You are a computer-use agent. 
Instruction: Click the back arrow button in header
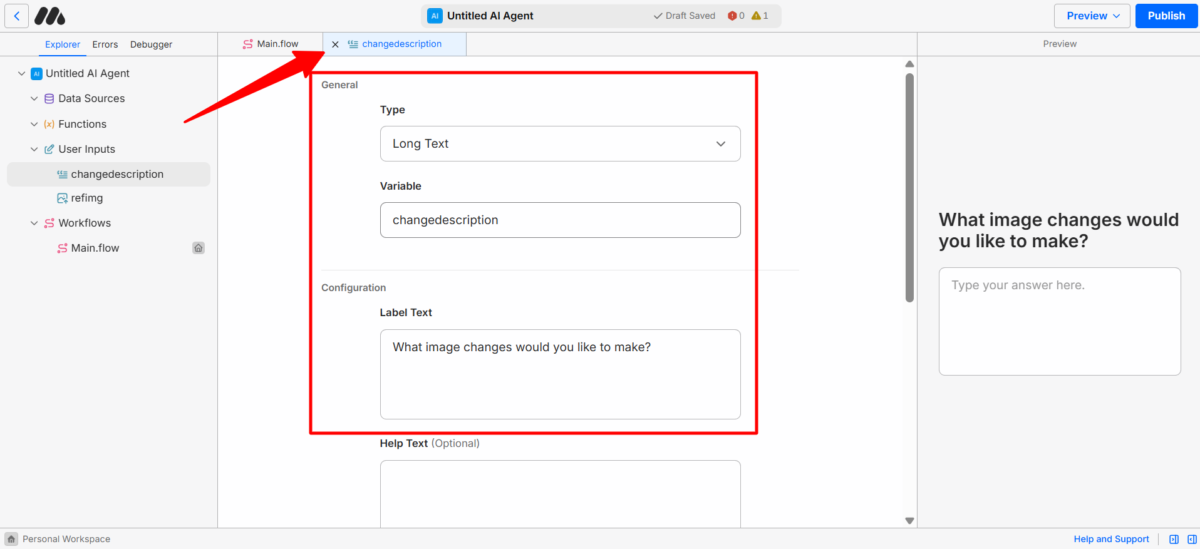(x=16, y=16)
